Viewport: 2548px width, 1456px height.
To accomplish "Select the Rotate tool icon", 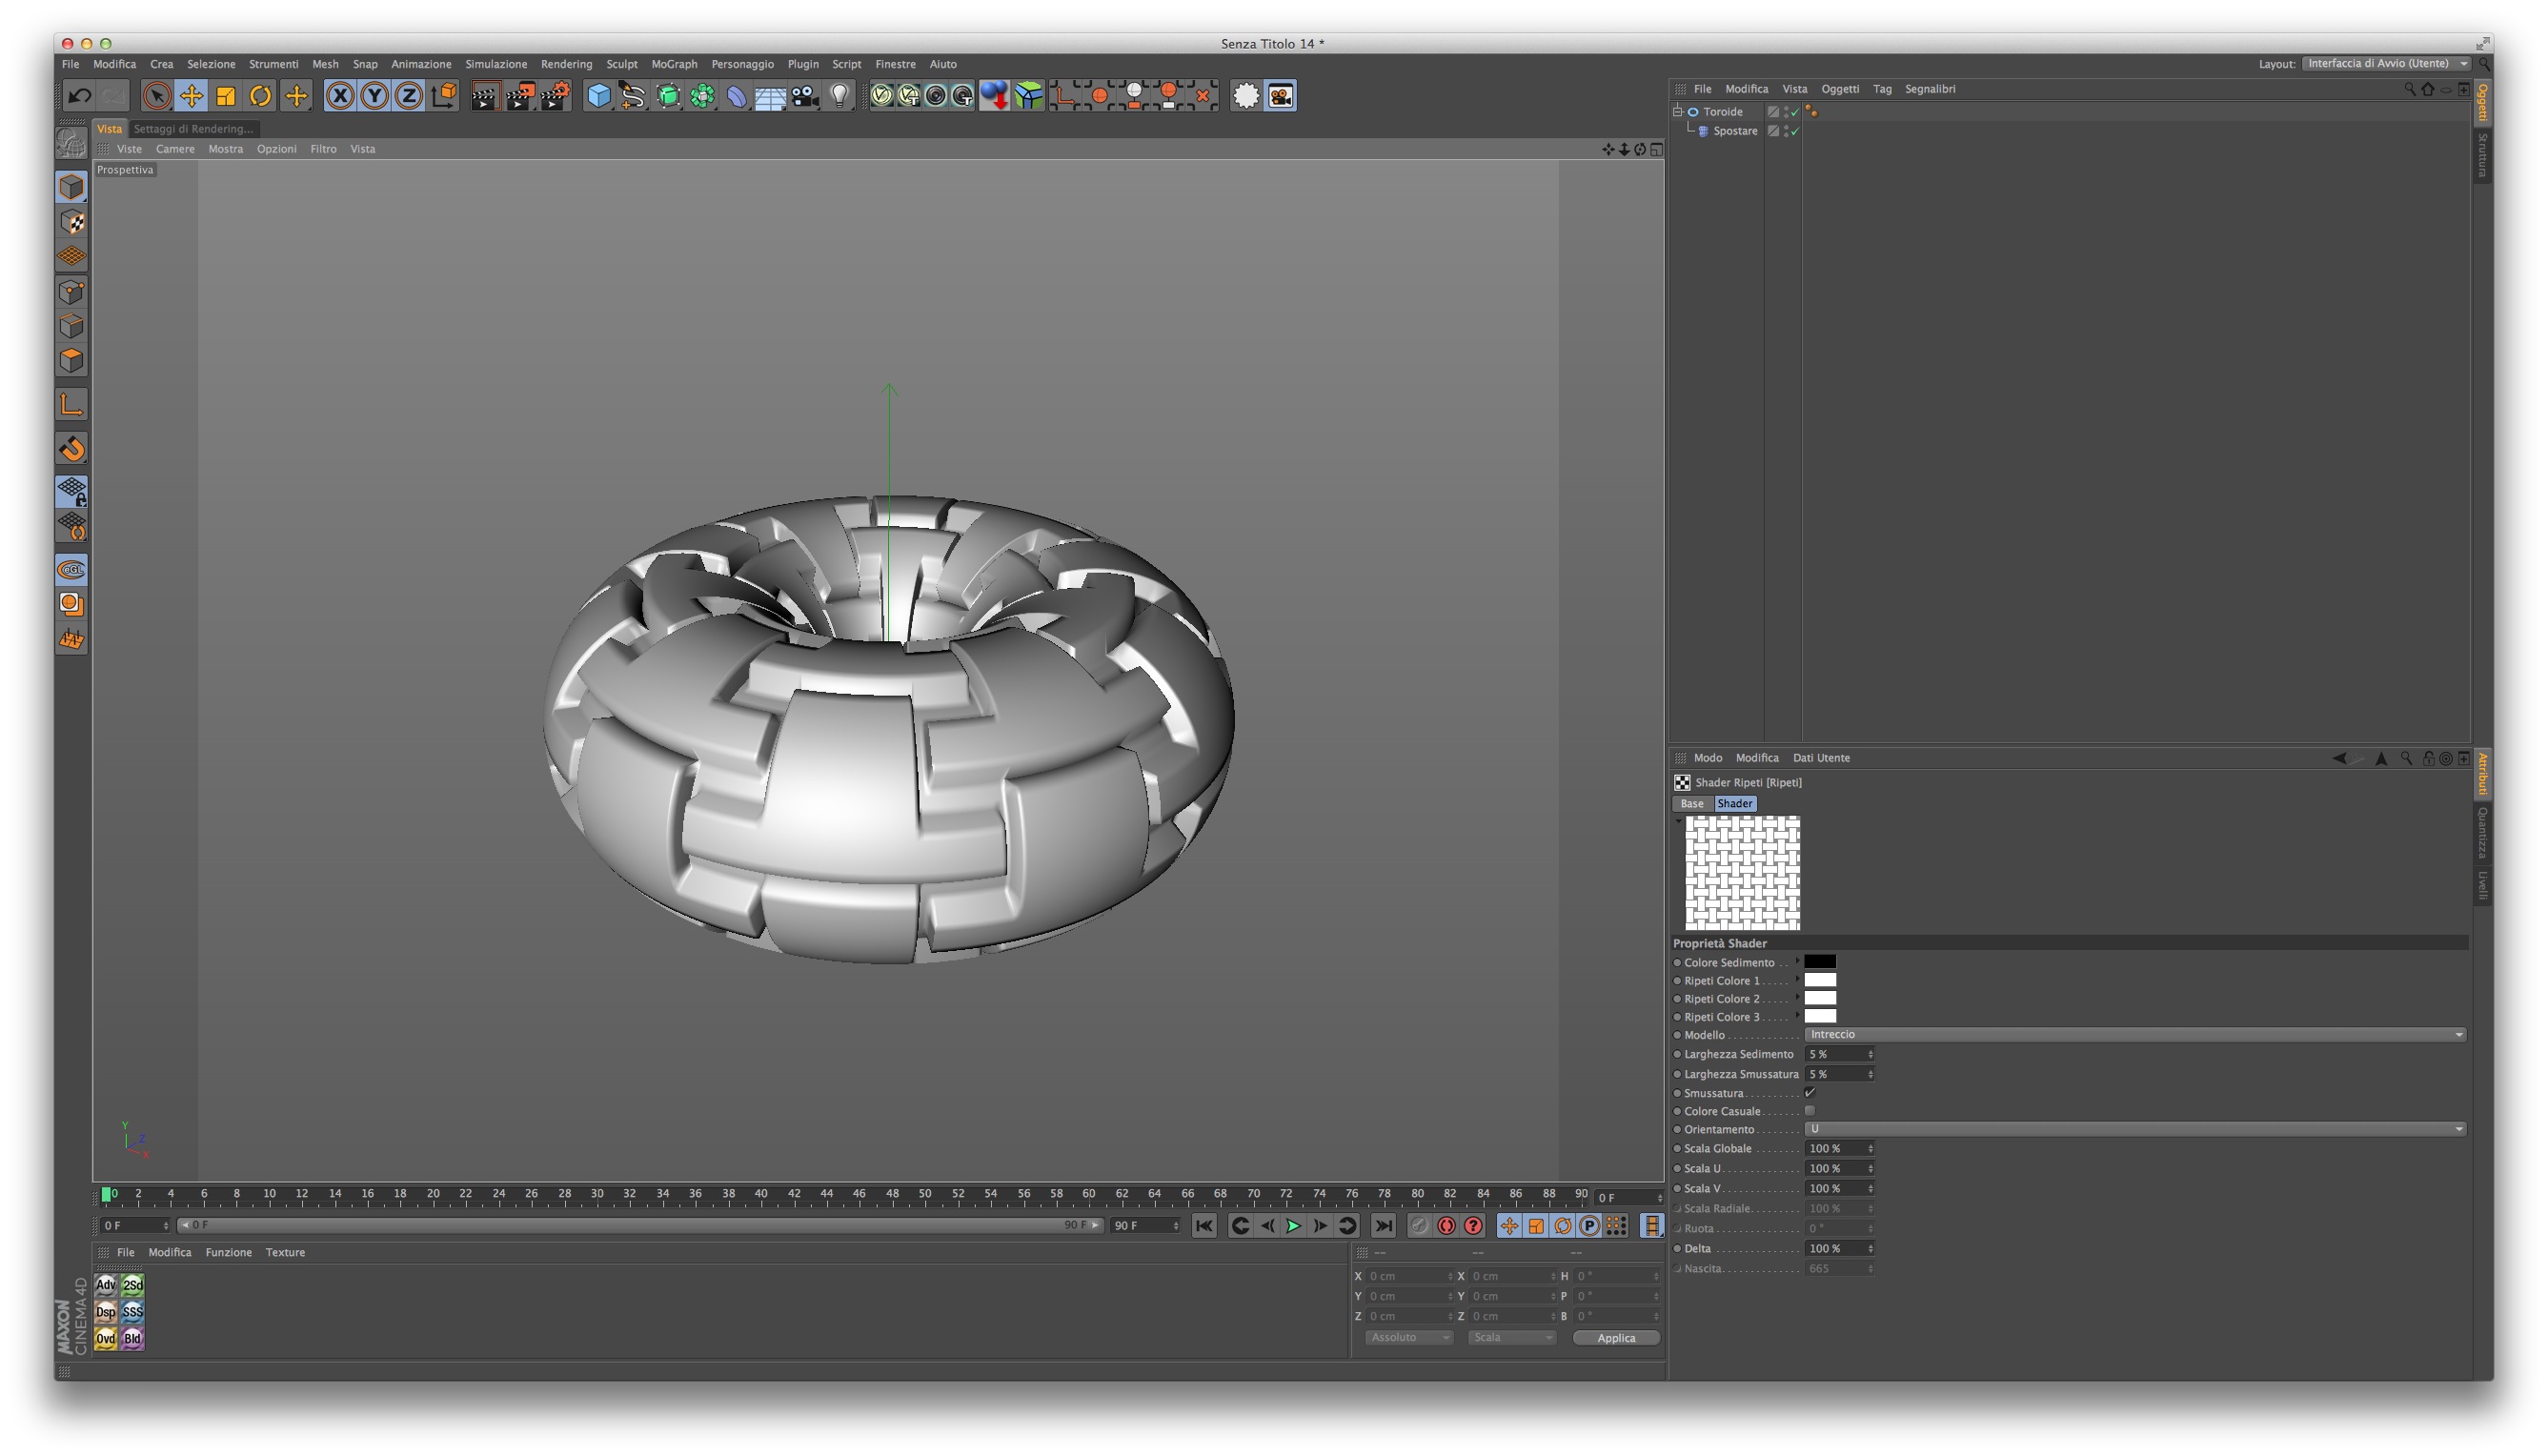I will [260, 96].
